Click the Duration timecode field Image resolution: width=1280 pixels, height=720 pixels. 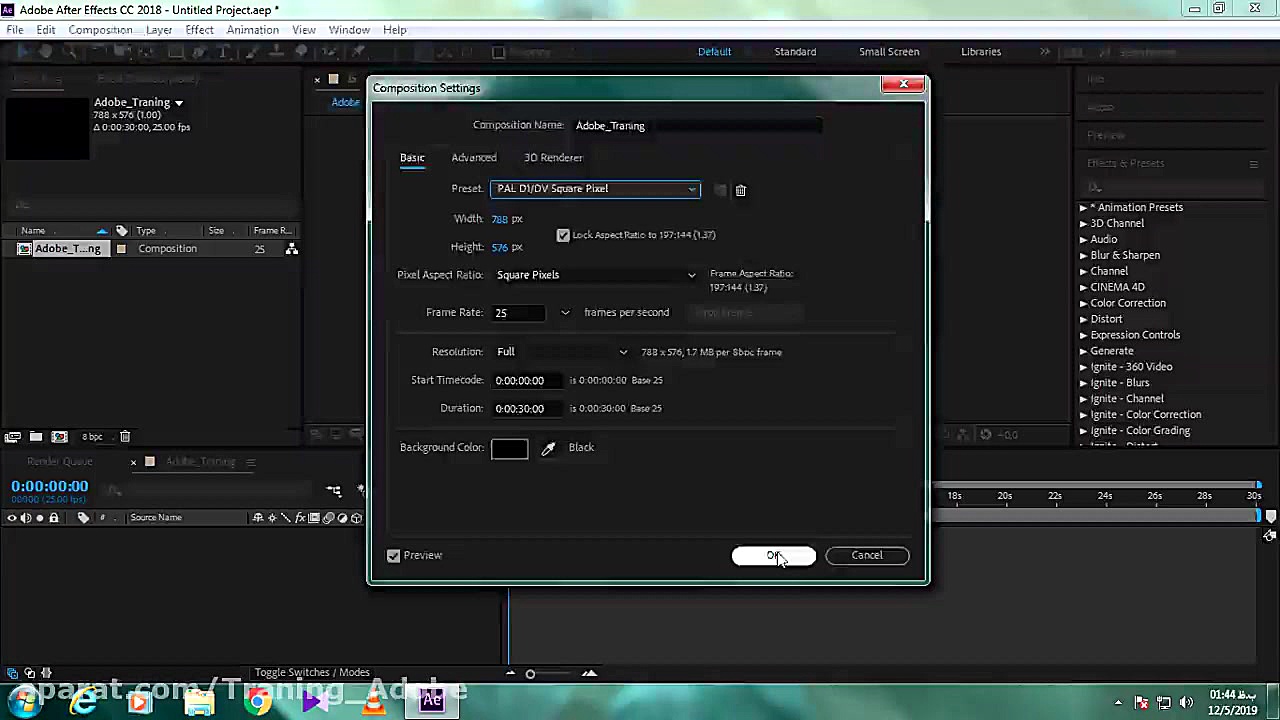point(527,409)
